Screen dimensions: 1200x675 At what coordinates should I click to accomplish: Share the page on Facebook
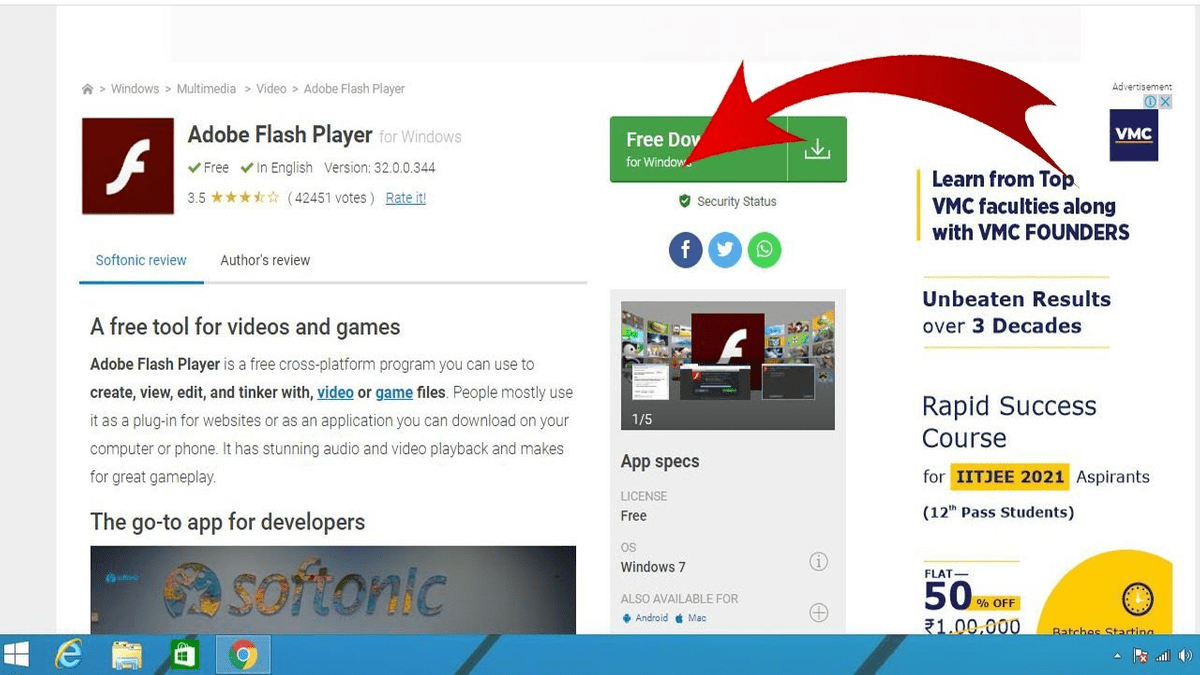point(685,249)
